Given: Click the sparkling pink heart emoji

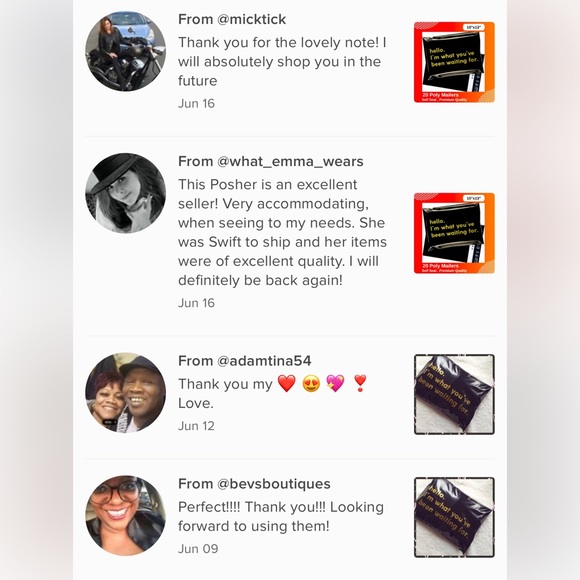Looking at the screenshot, I should 335,383.
